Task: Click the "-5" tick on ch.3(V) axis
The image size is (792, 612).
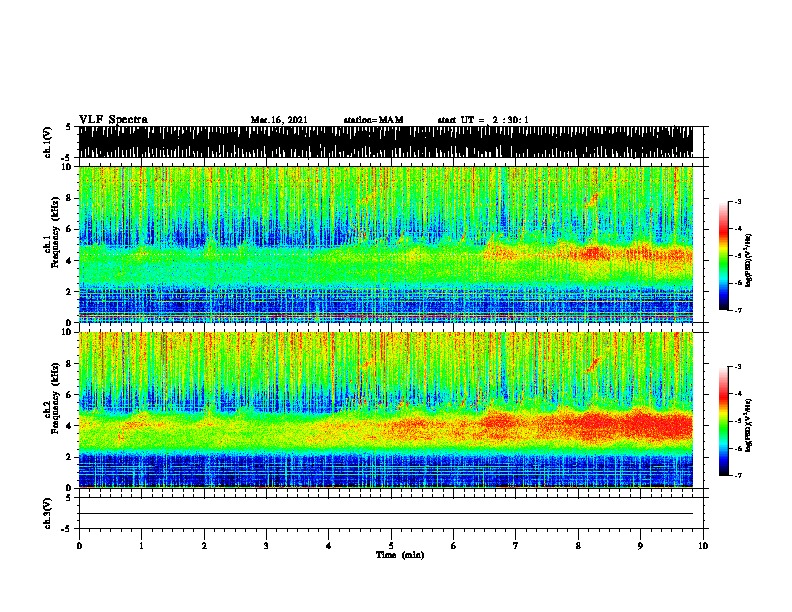Action: pyautogui.click(x=68, y=528)
